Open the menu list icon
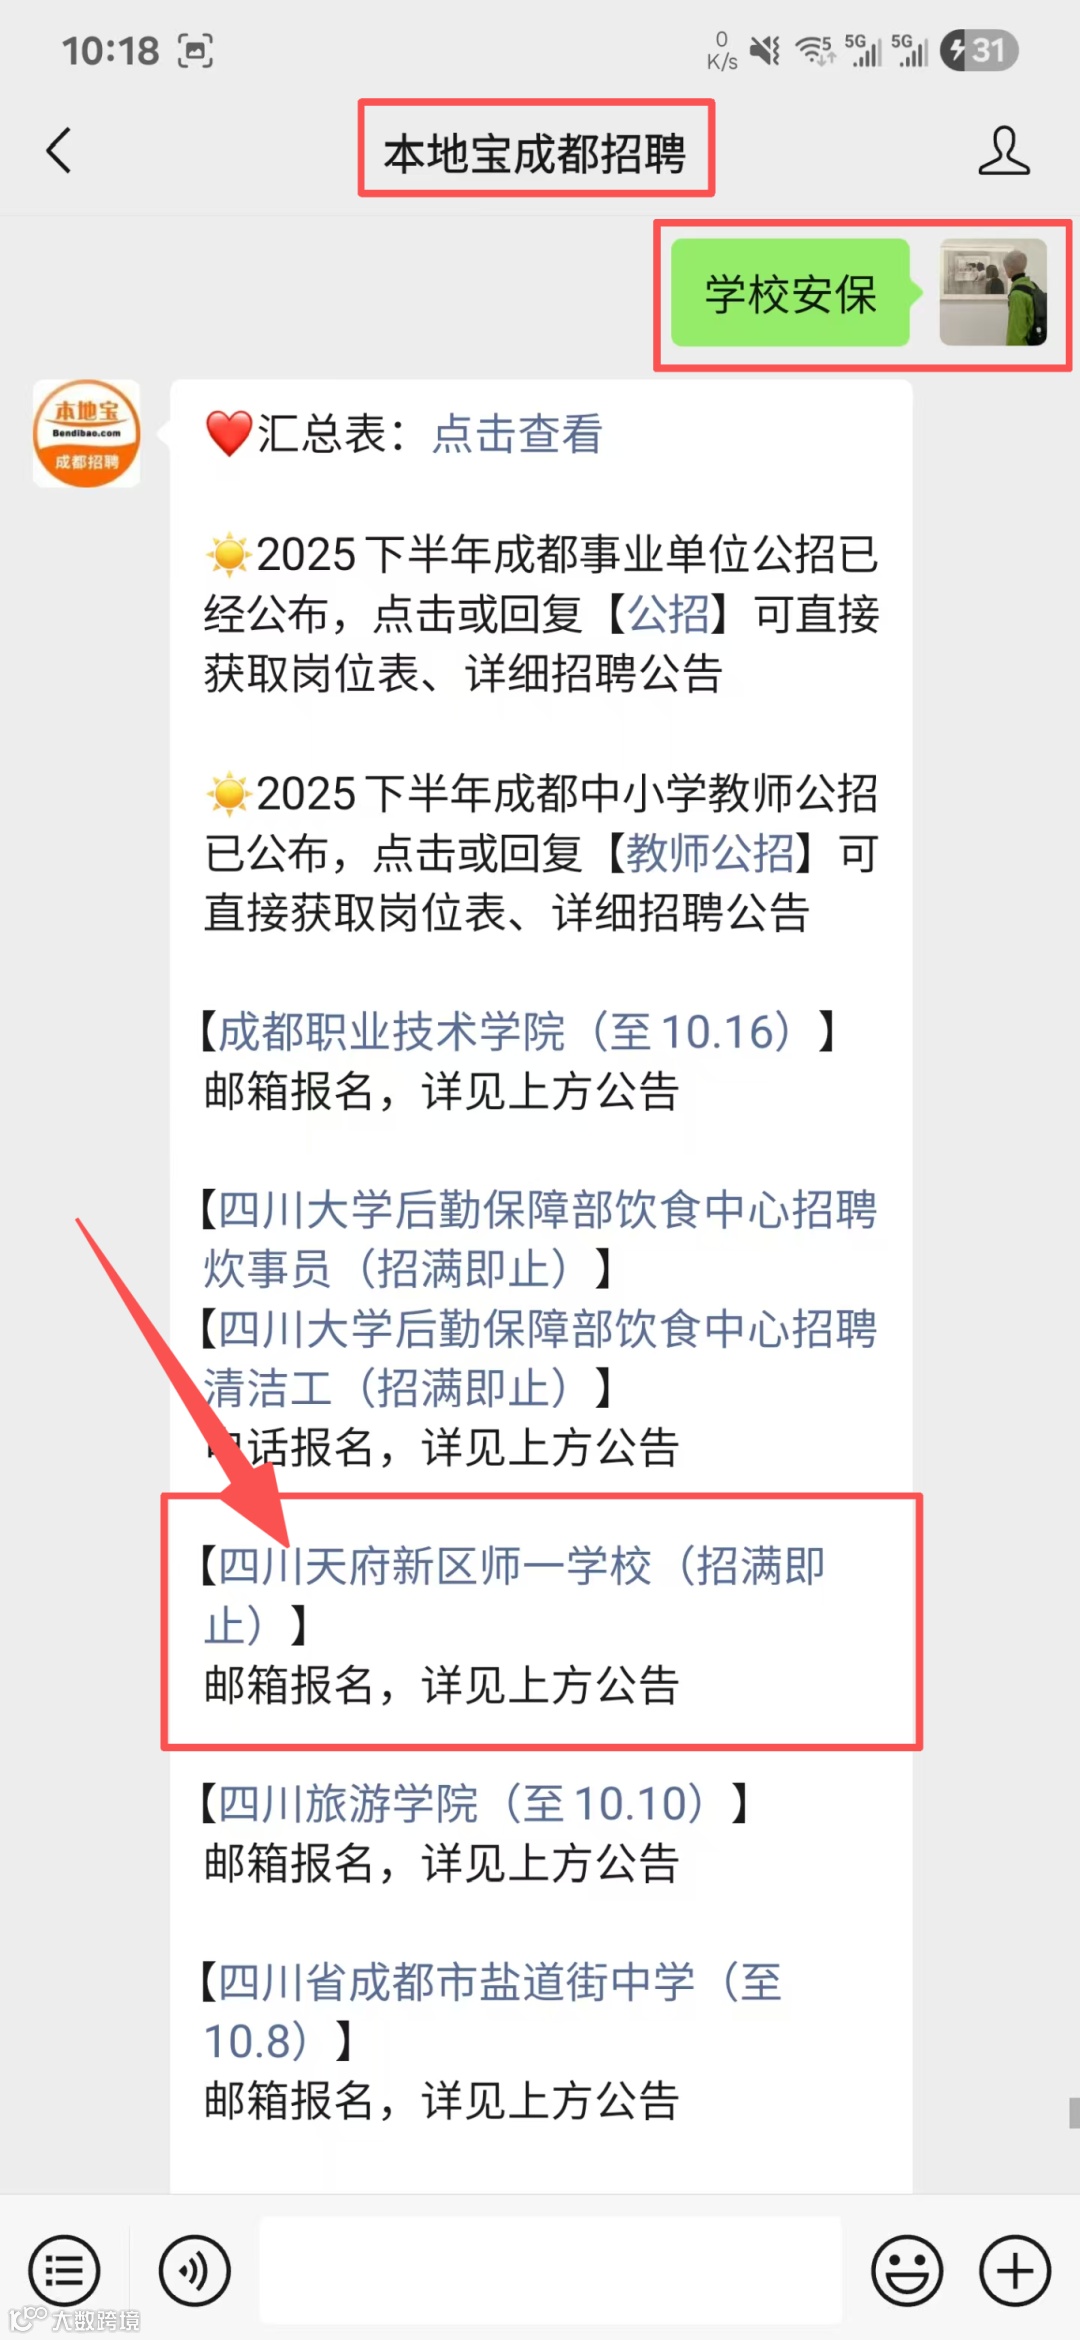 tap(64, 2271)
